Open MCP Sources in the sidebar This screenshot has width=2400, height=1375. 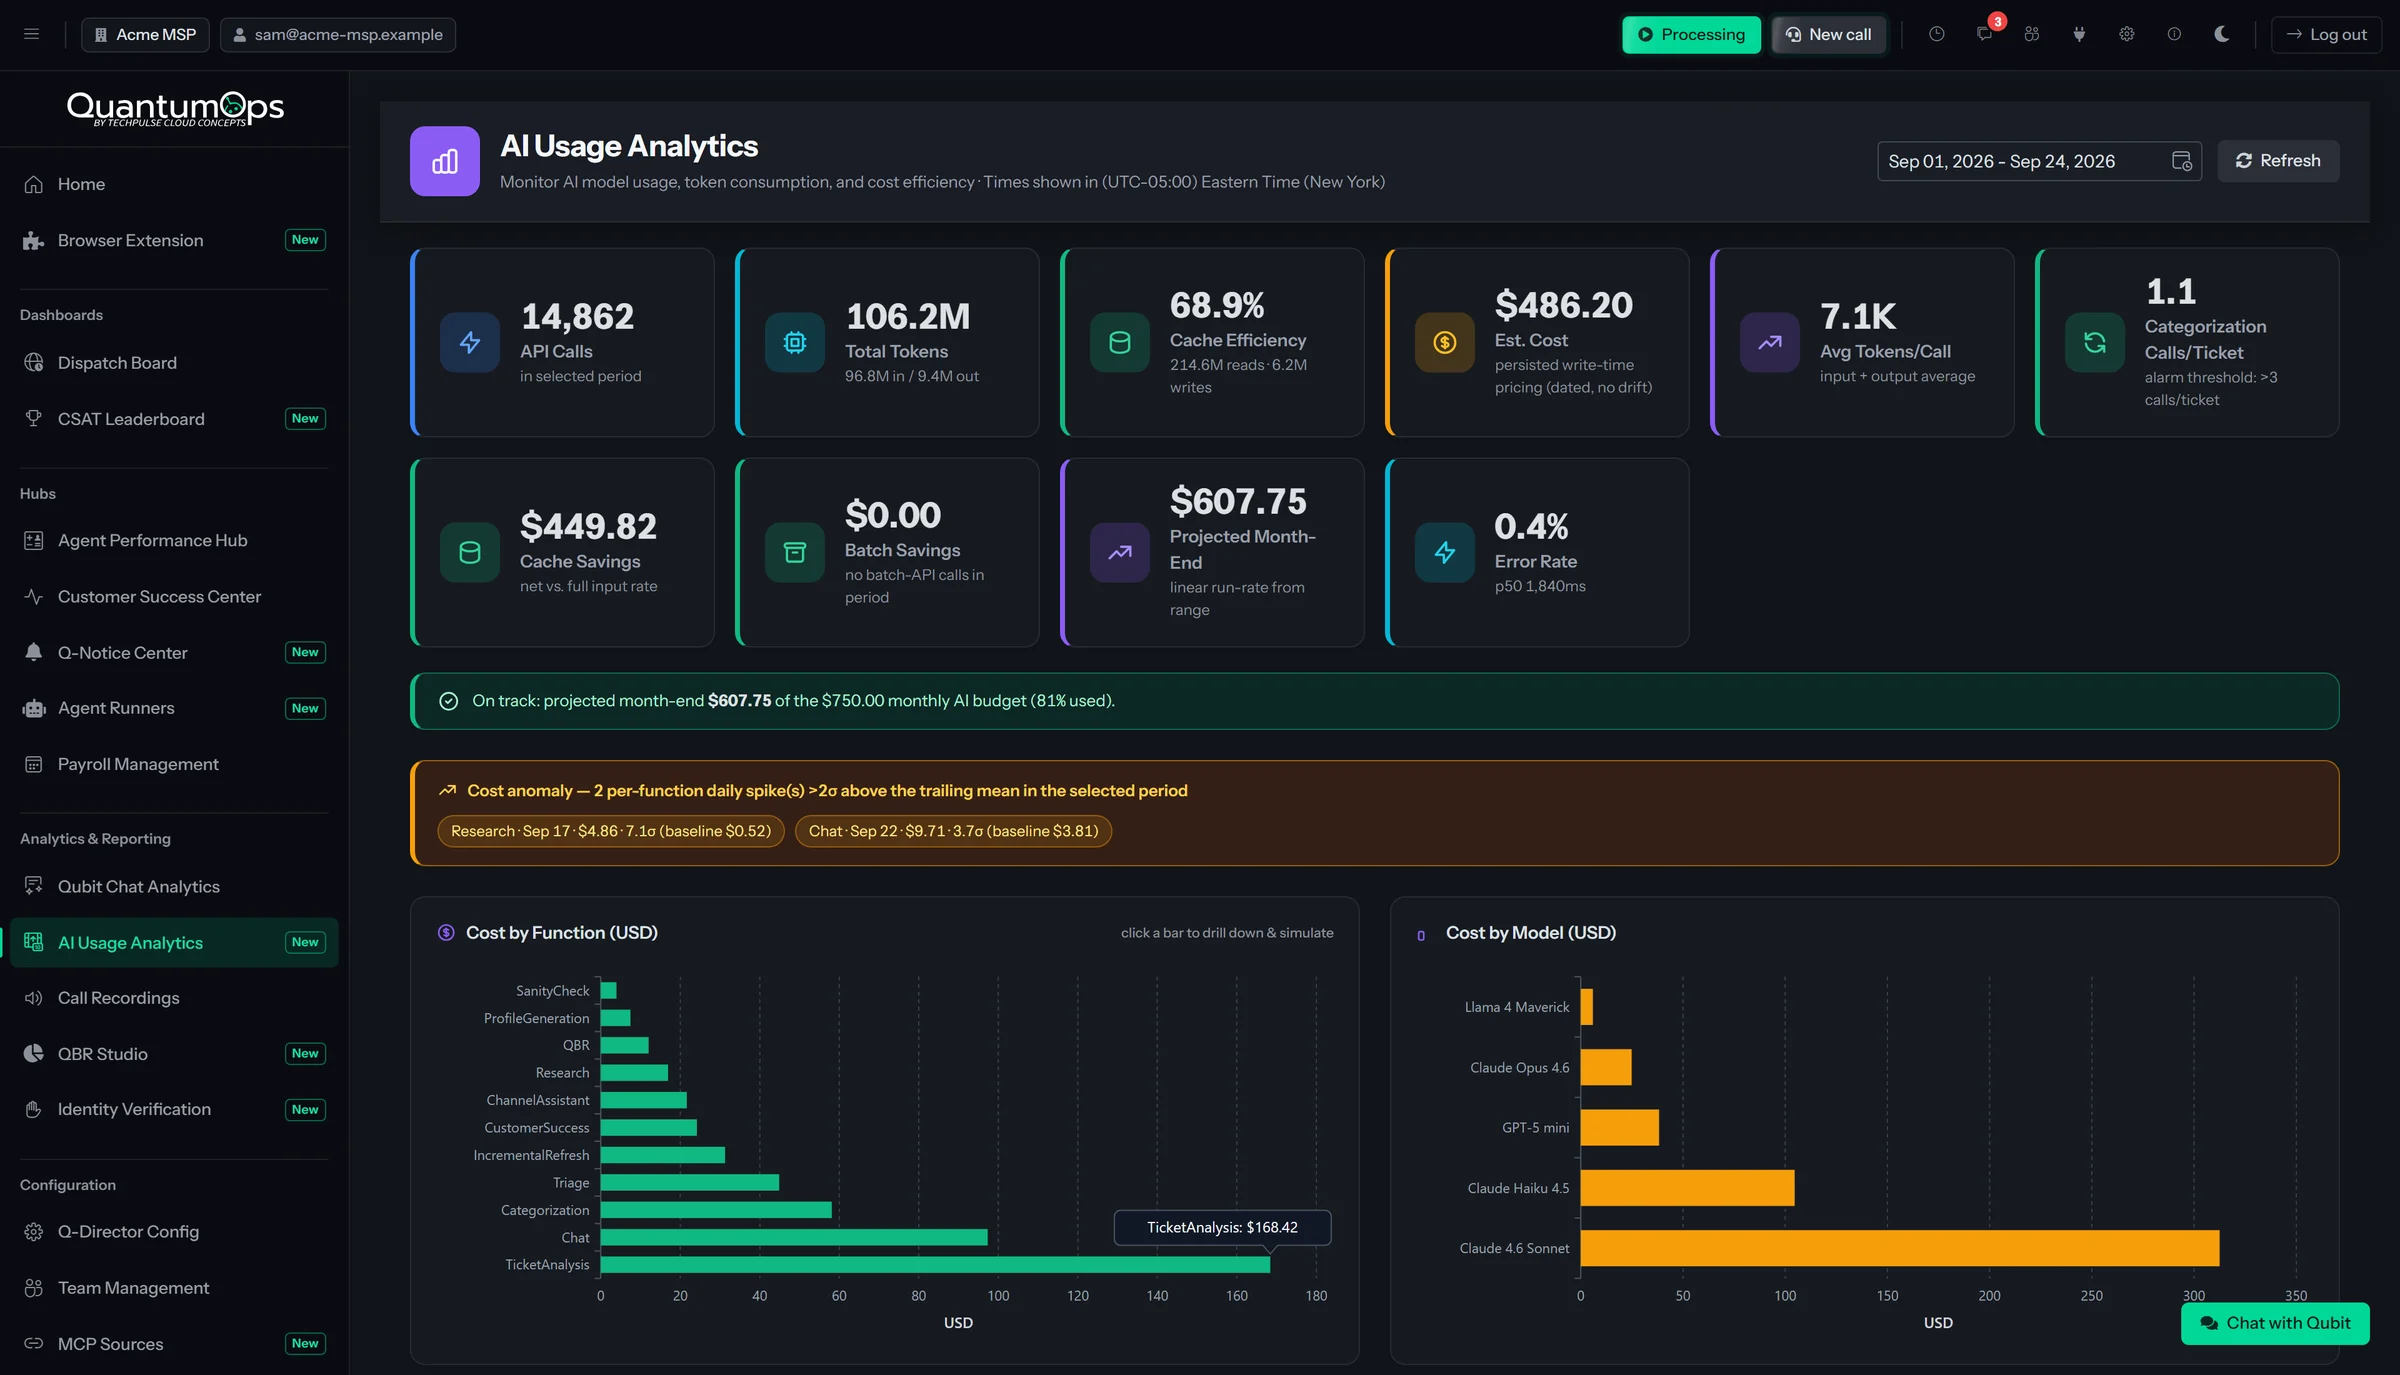pos(174,1344)
